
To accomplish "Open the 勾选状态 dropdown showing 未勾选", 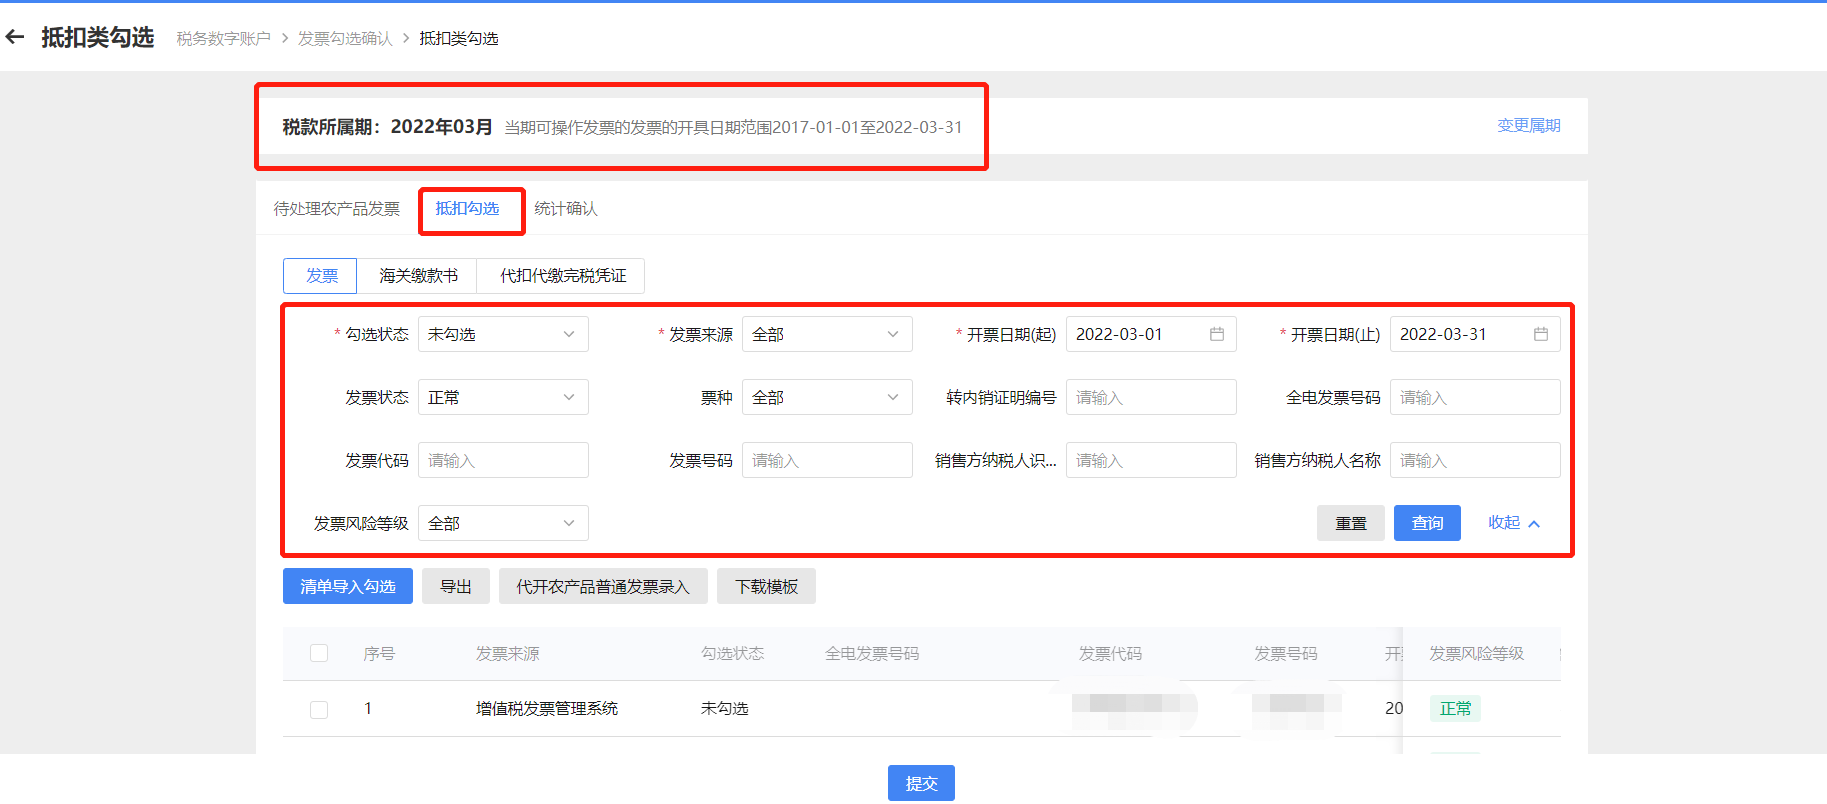I will [503, 334].
